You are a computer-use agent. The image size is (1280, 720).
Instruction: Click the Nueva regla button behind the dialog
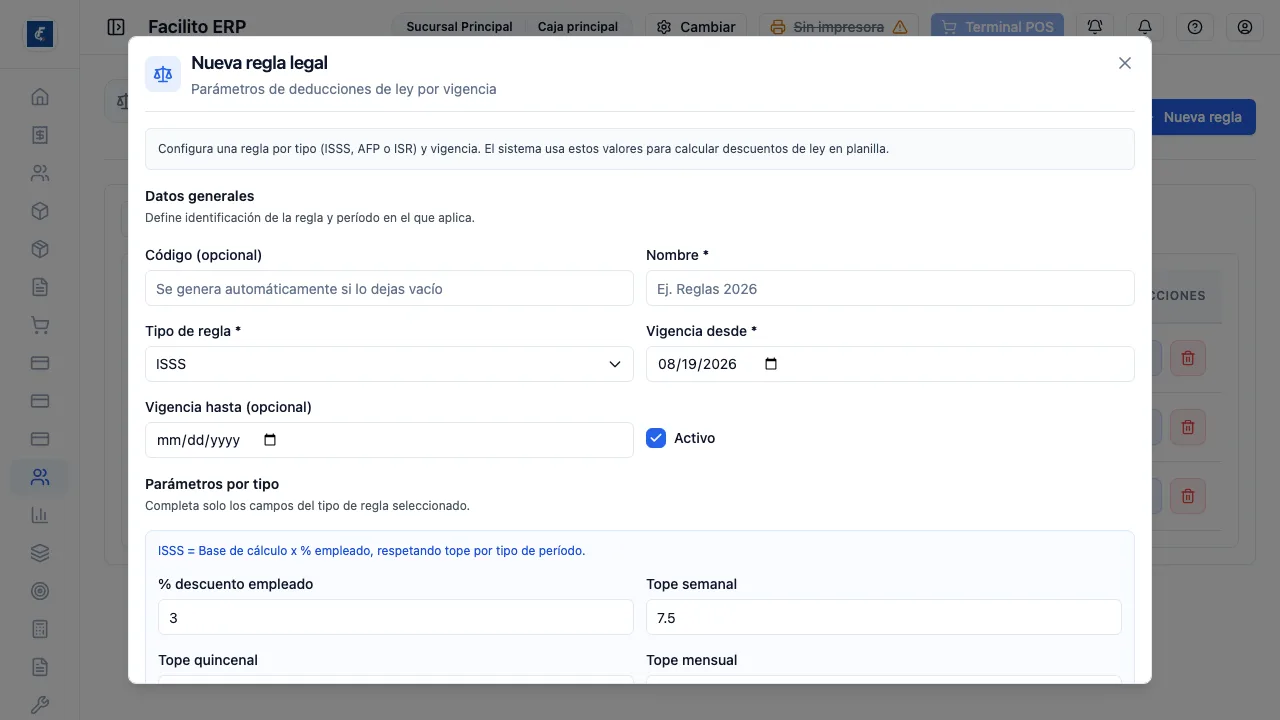point(1202,117)
